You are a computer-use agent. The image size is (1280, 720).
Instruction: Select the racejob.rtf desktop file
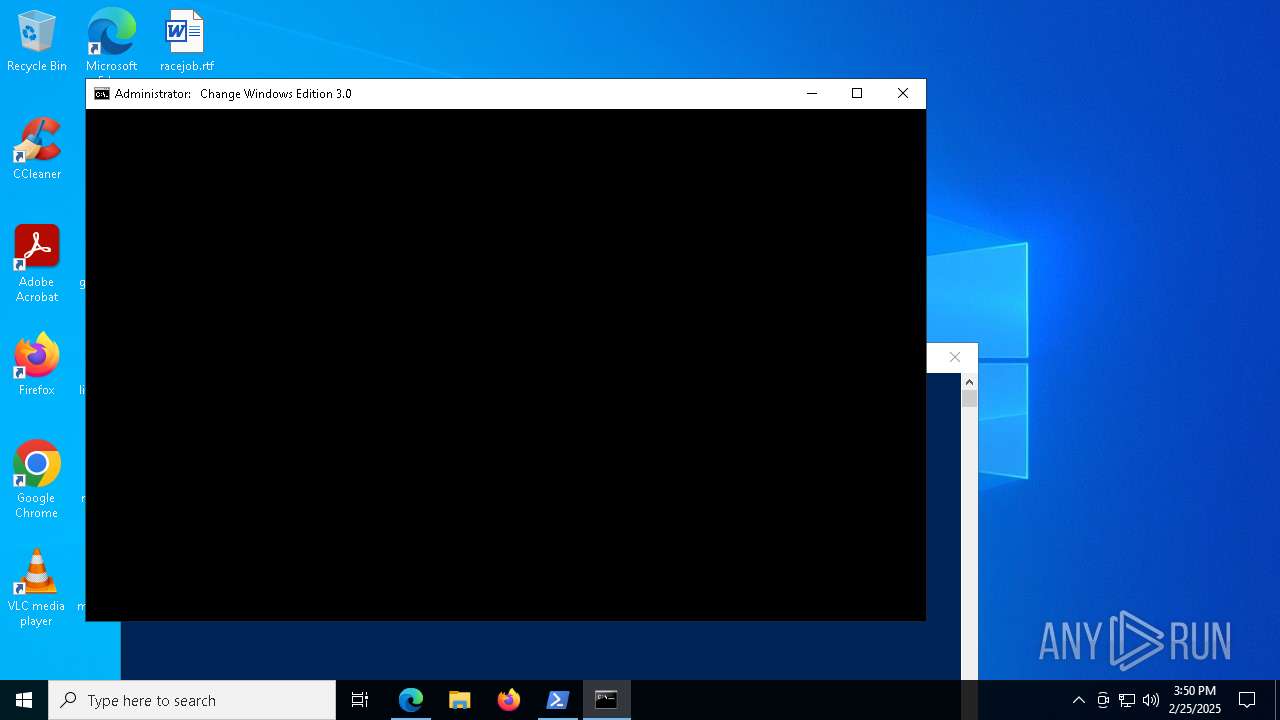[186, 41]
